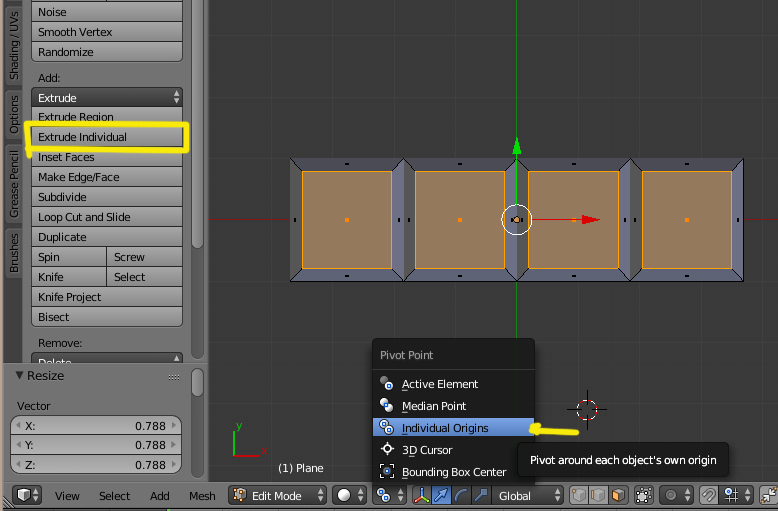Open the Grease Pencil tab

click(x=13, y=183)
